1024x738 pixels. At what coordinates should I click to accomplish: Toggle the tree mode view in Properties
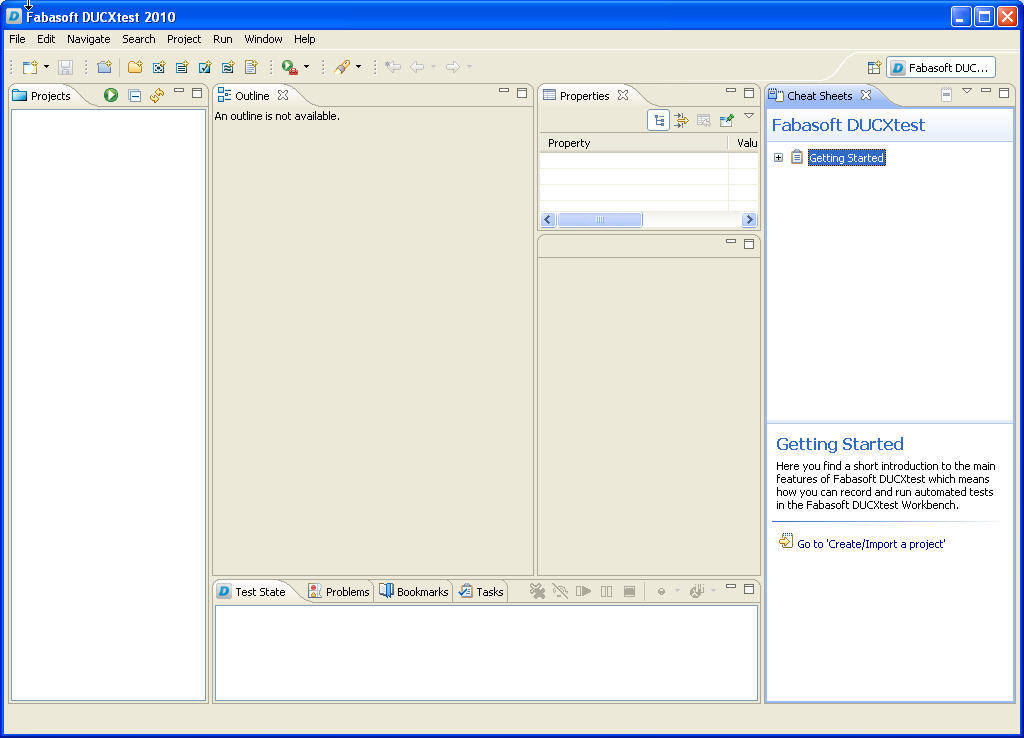click(659, 119)
